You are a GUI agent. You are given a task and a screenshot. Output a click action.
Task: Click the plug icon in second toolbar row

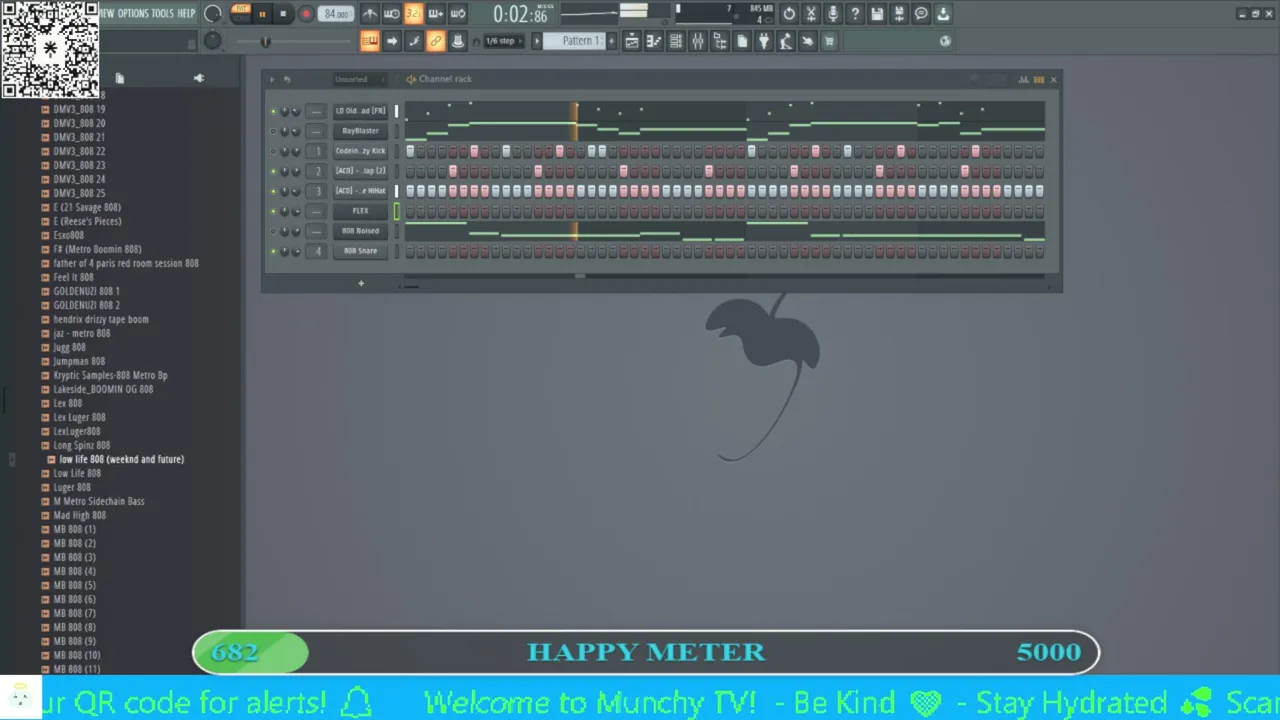pos(764,41)
